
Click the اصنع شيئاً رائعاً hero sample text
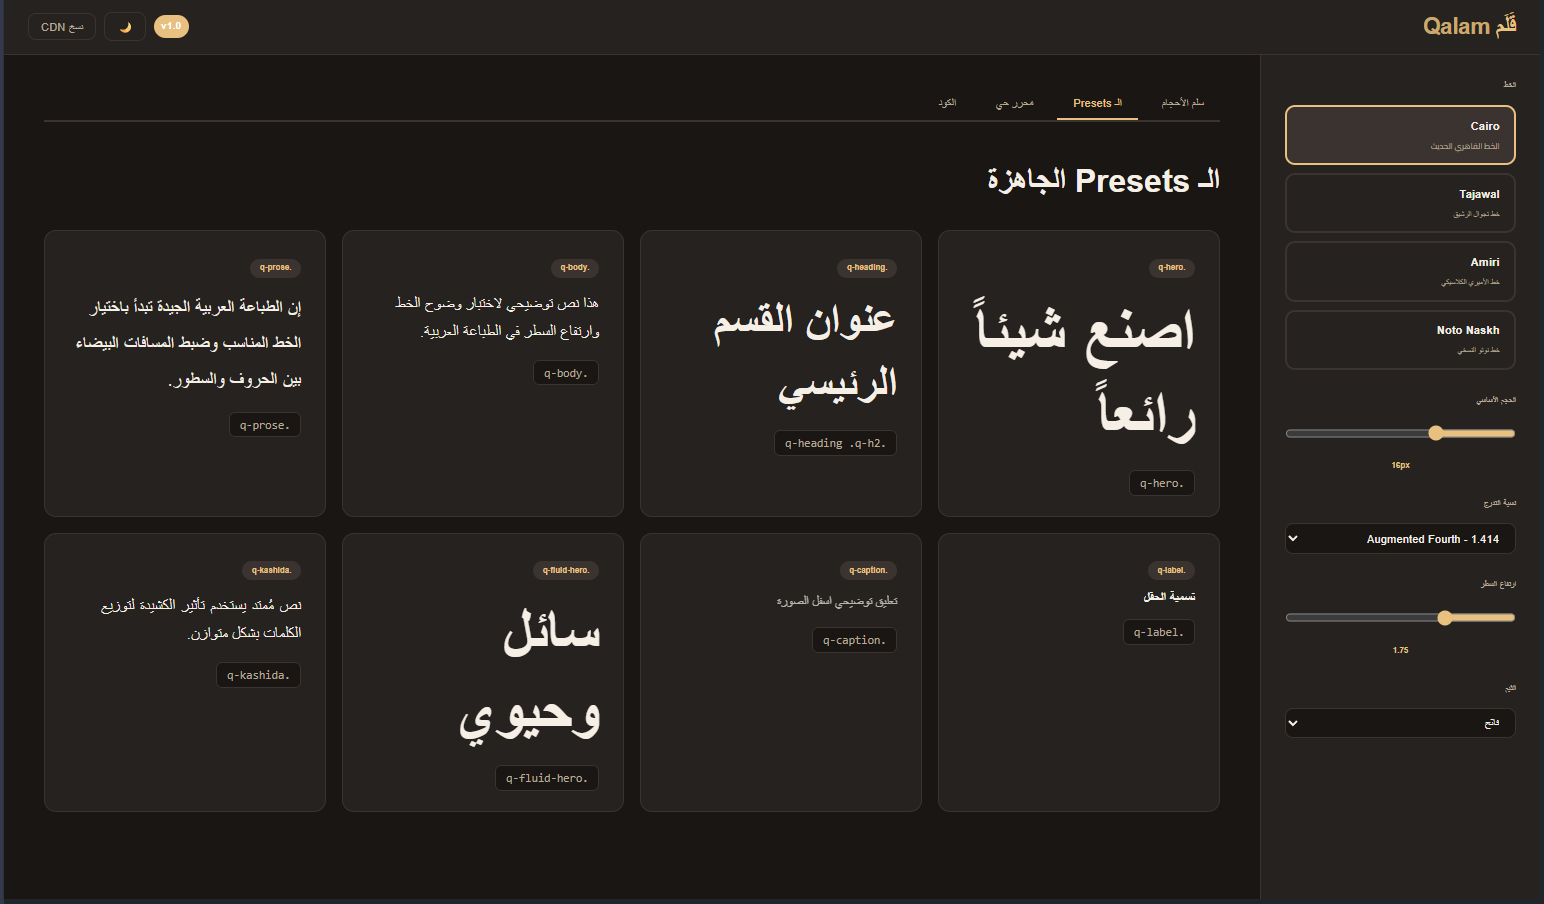[1085, 371]
